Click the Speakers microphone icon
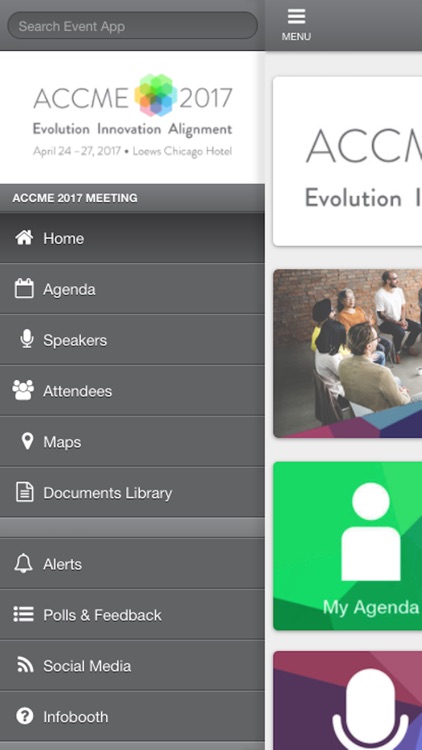 click(27, 339)
